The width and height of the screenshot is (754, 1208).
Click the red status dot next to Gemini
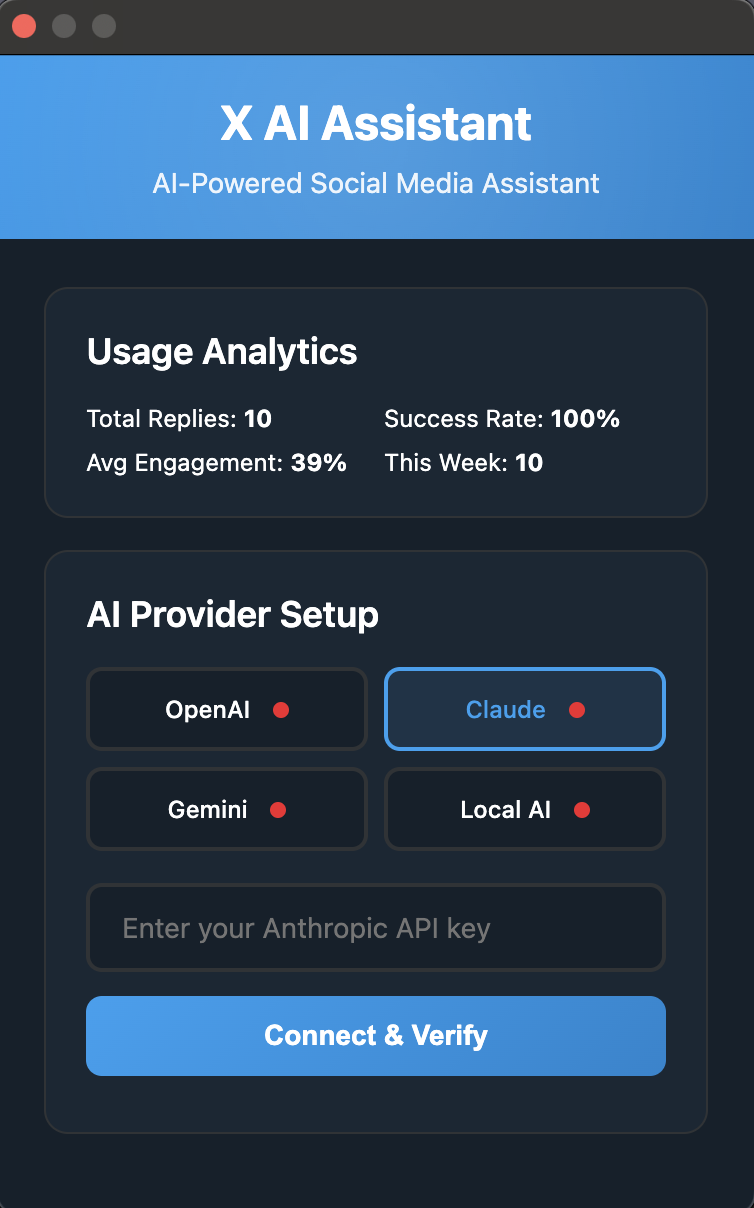[x=280, y=810]
